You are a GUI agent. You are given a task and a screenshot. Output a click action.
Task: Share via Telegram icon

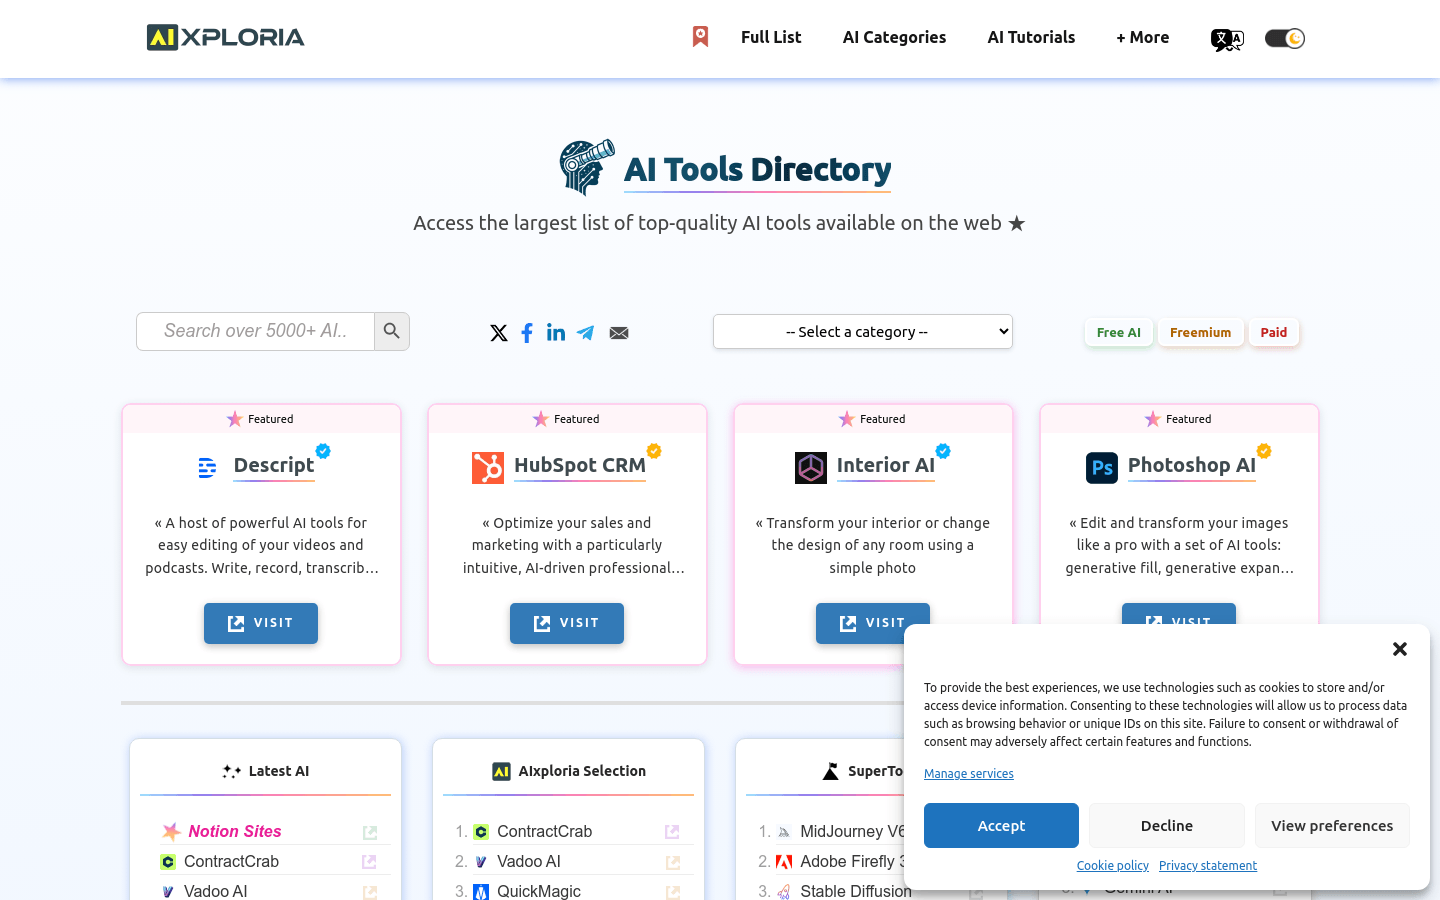tap(586, 333)
